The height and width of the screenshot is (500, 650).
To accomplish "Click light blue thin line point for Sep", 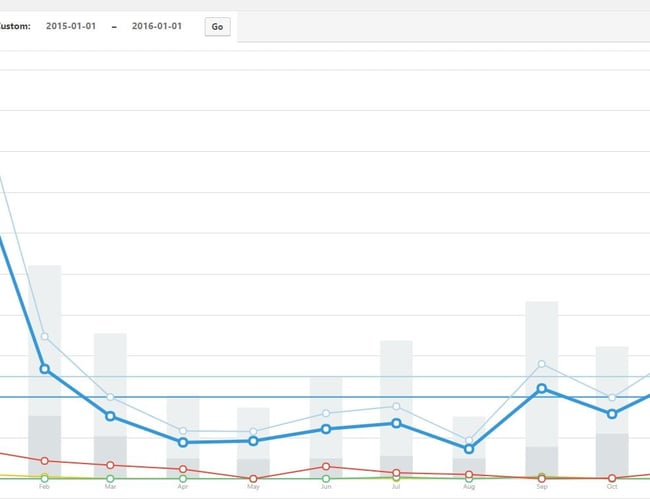I will 541,364.
